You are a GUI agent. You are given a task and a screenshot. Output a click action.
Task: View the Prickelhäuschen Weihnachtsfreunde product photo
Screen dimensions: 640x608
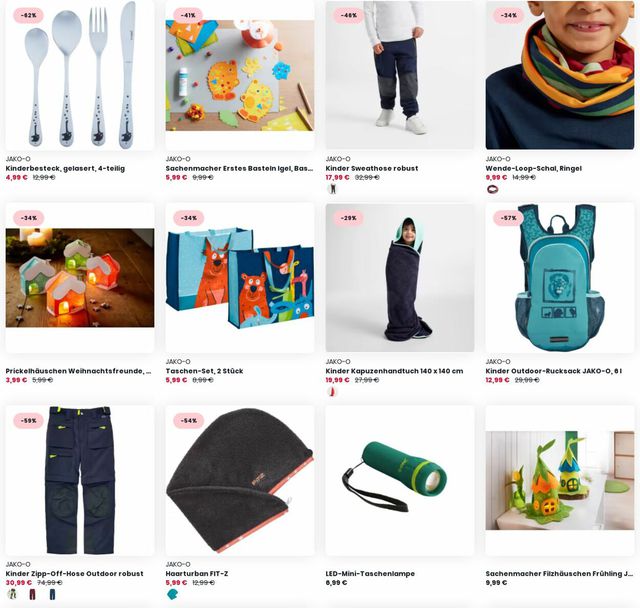tap(80, 278)
